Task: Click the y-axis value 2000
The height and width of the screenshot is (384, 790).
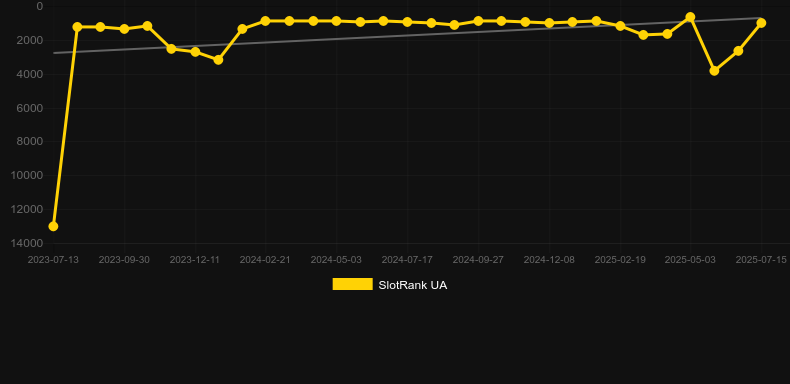Action: click(30, 40)
